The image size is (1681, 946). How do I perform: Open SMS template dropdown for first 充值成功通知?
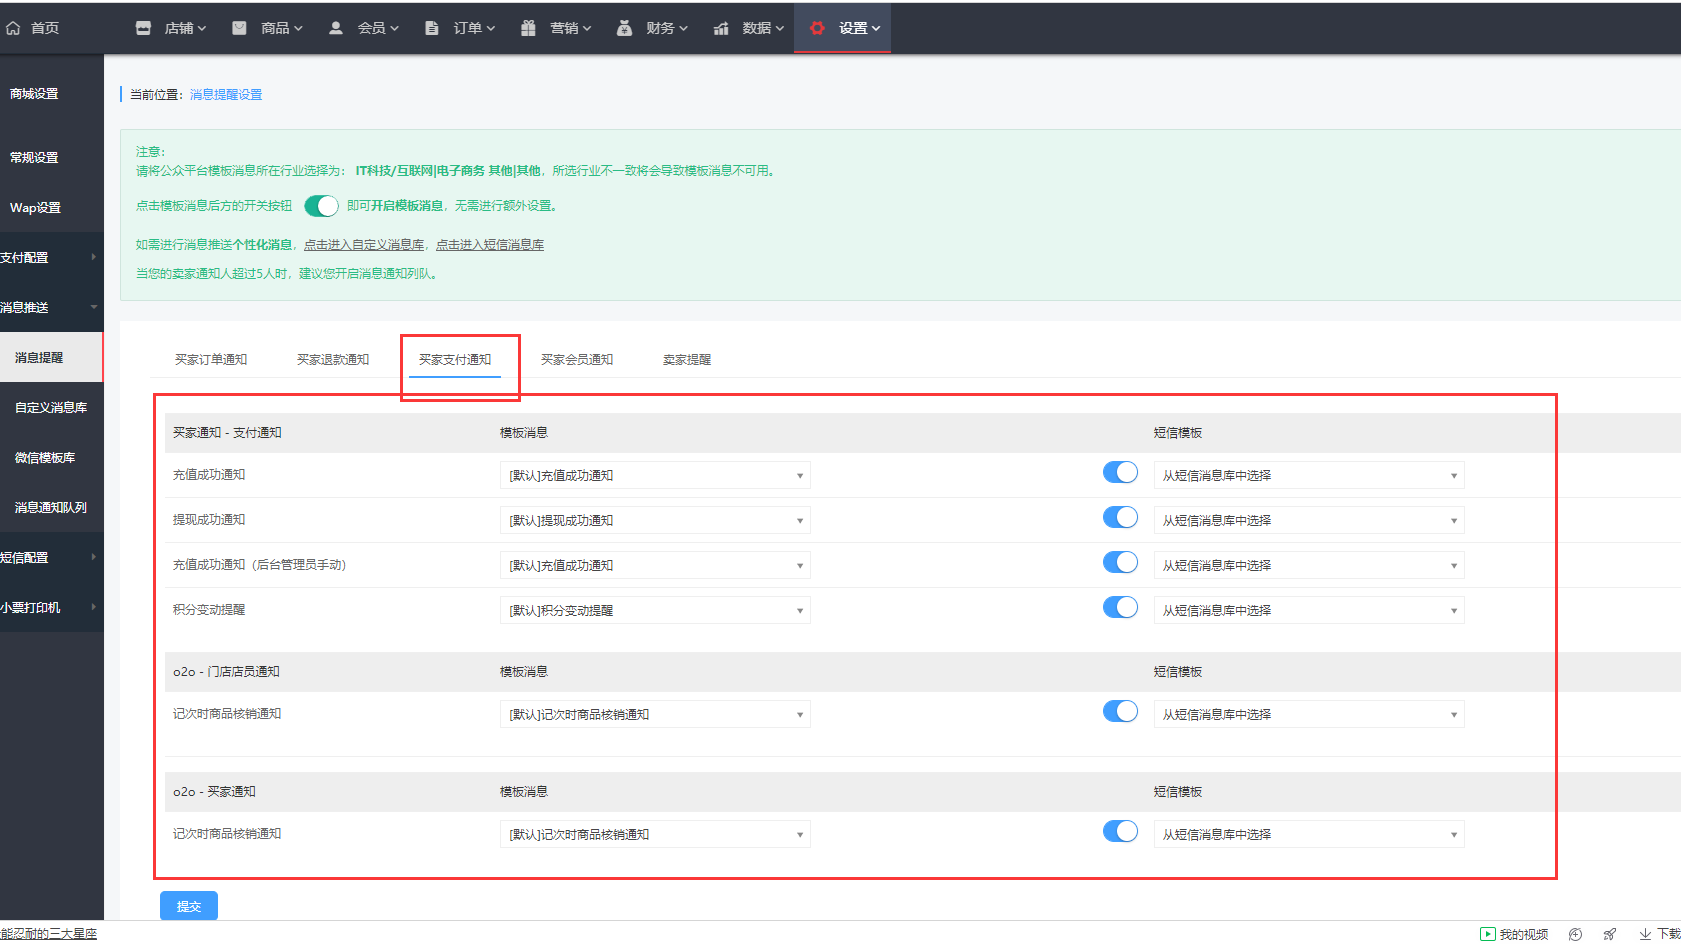(1309, 475)
